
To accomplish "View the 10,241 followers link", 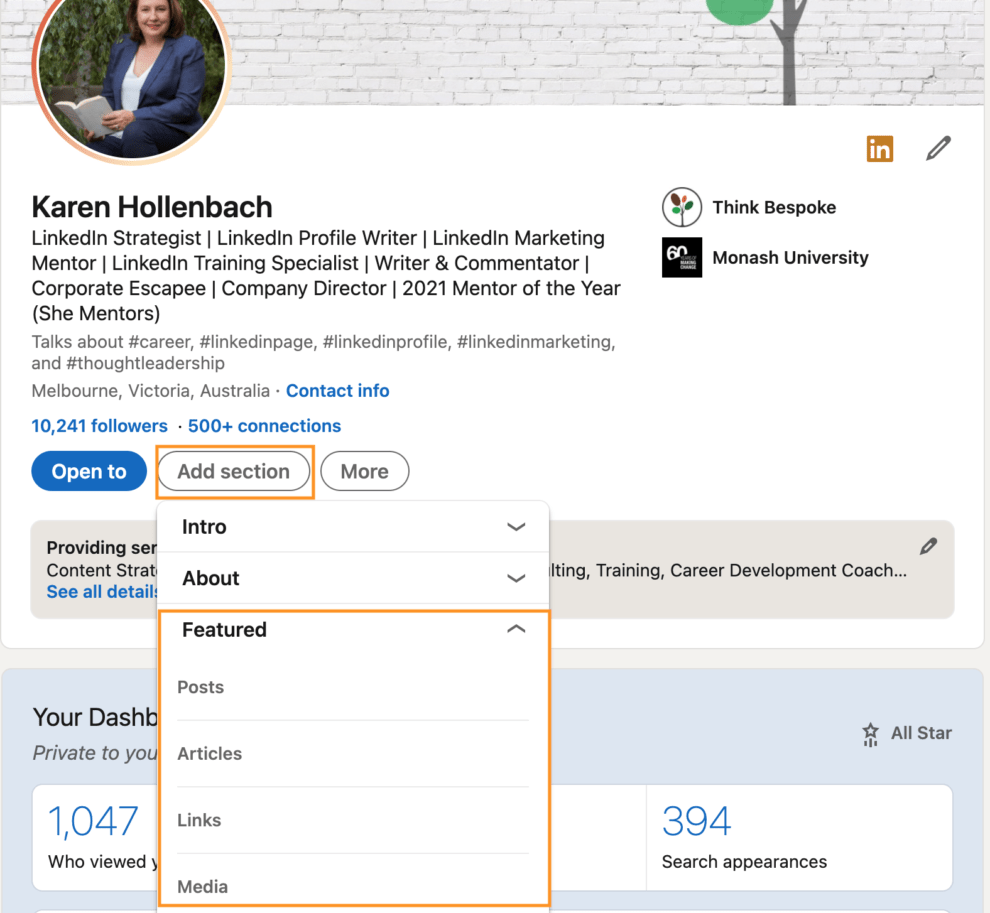I will pos(99,425).
